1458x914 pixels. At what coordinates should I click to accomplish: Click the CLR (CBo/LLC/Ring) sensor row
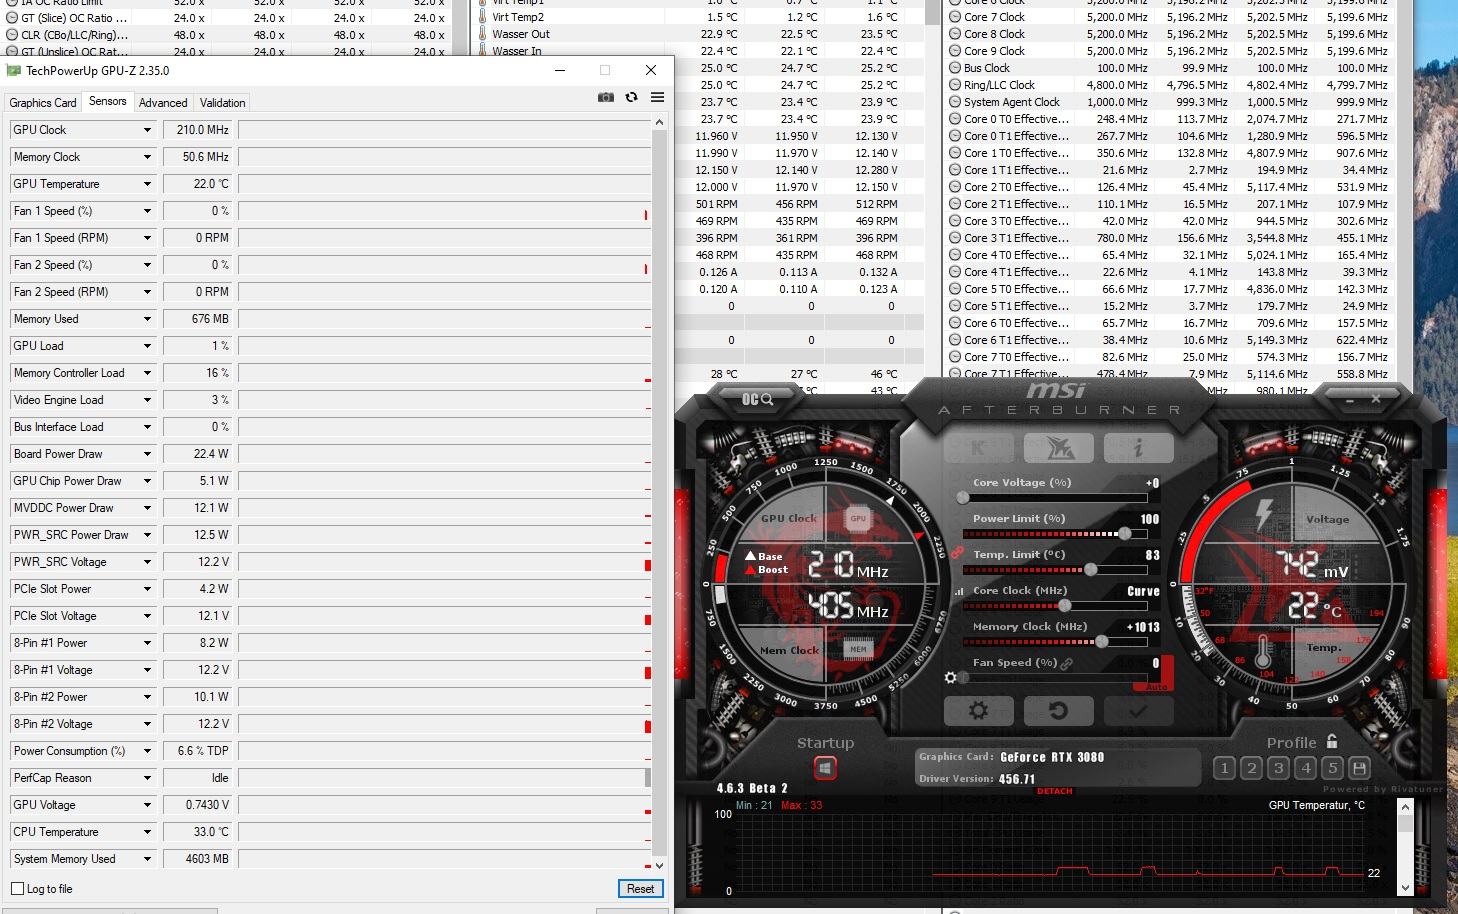coord(226,34)
